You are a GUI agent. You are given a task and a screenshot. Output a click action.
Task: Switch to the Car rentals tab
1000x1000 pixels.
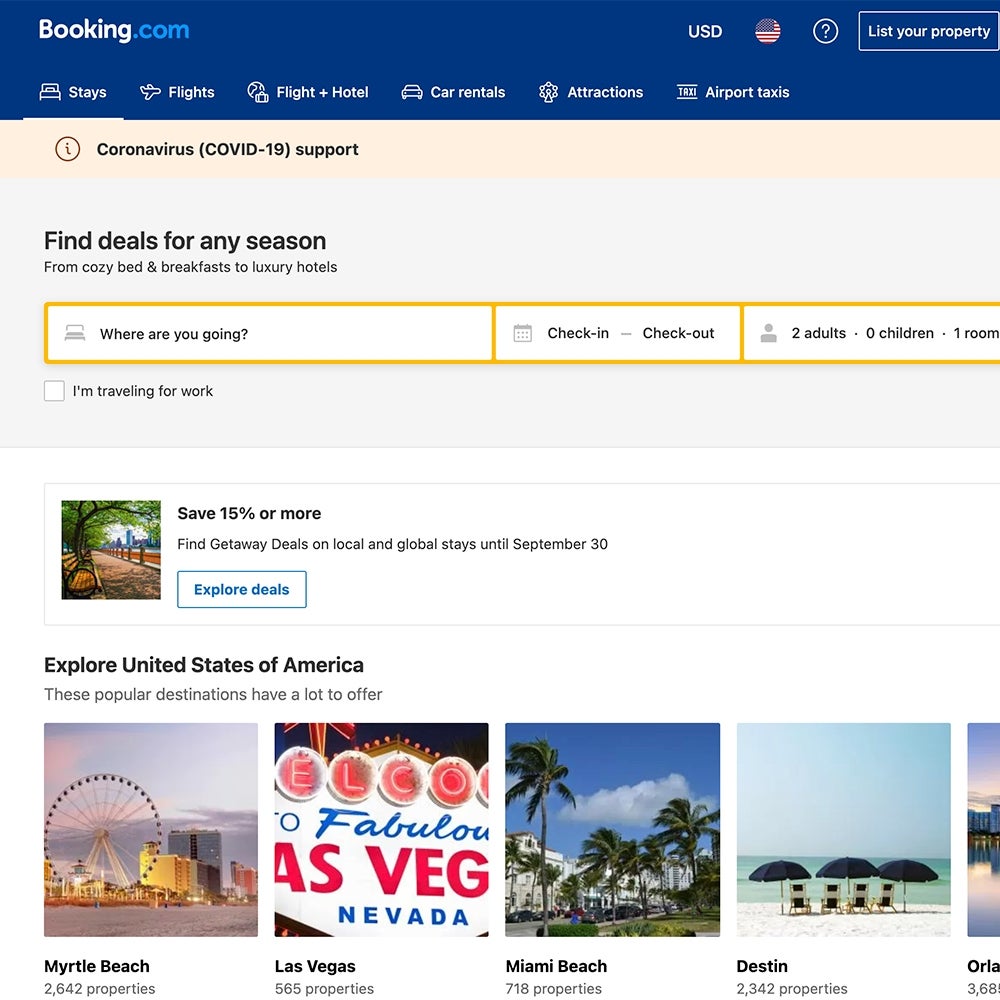click(453, 92)
